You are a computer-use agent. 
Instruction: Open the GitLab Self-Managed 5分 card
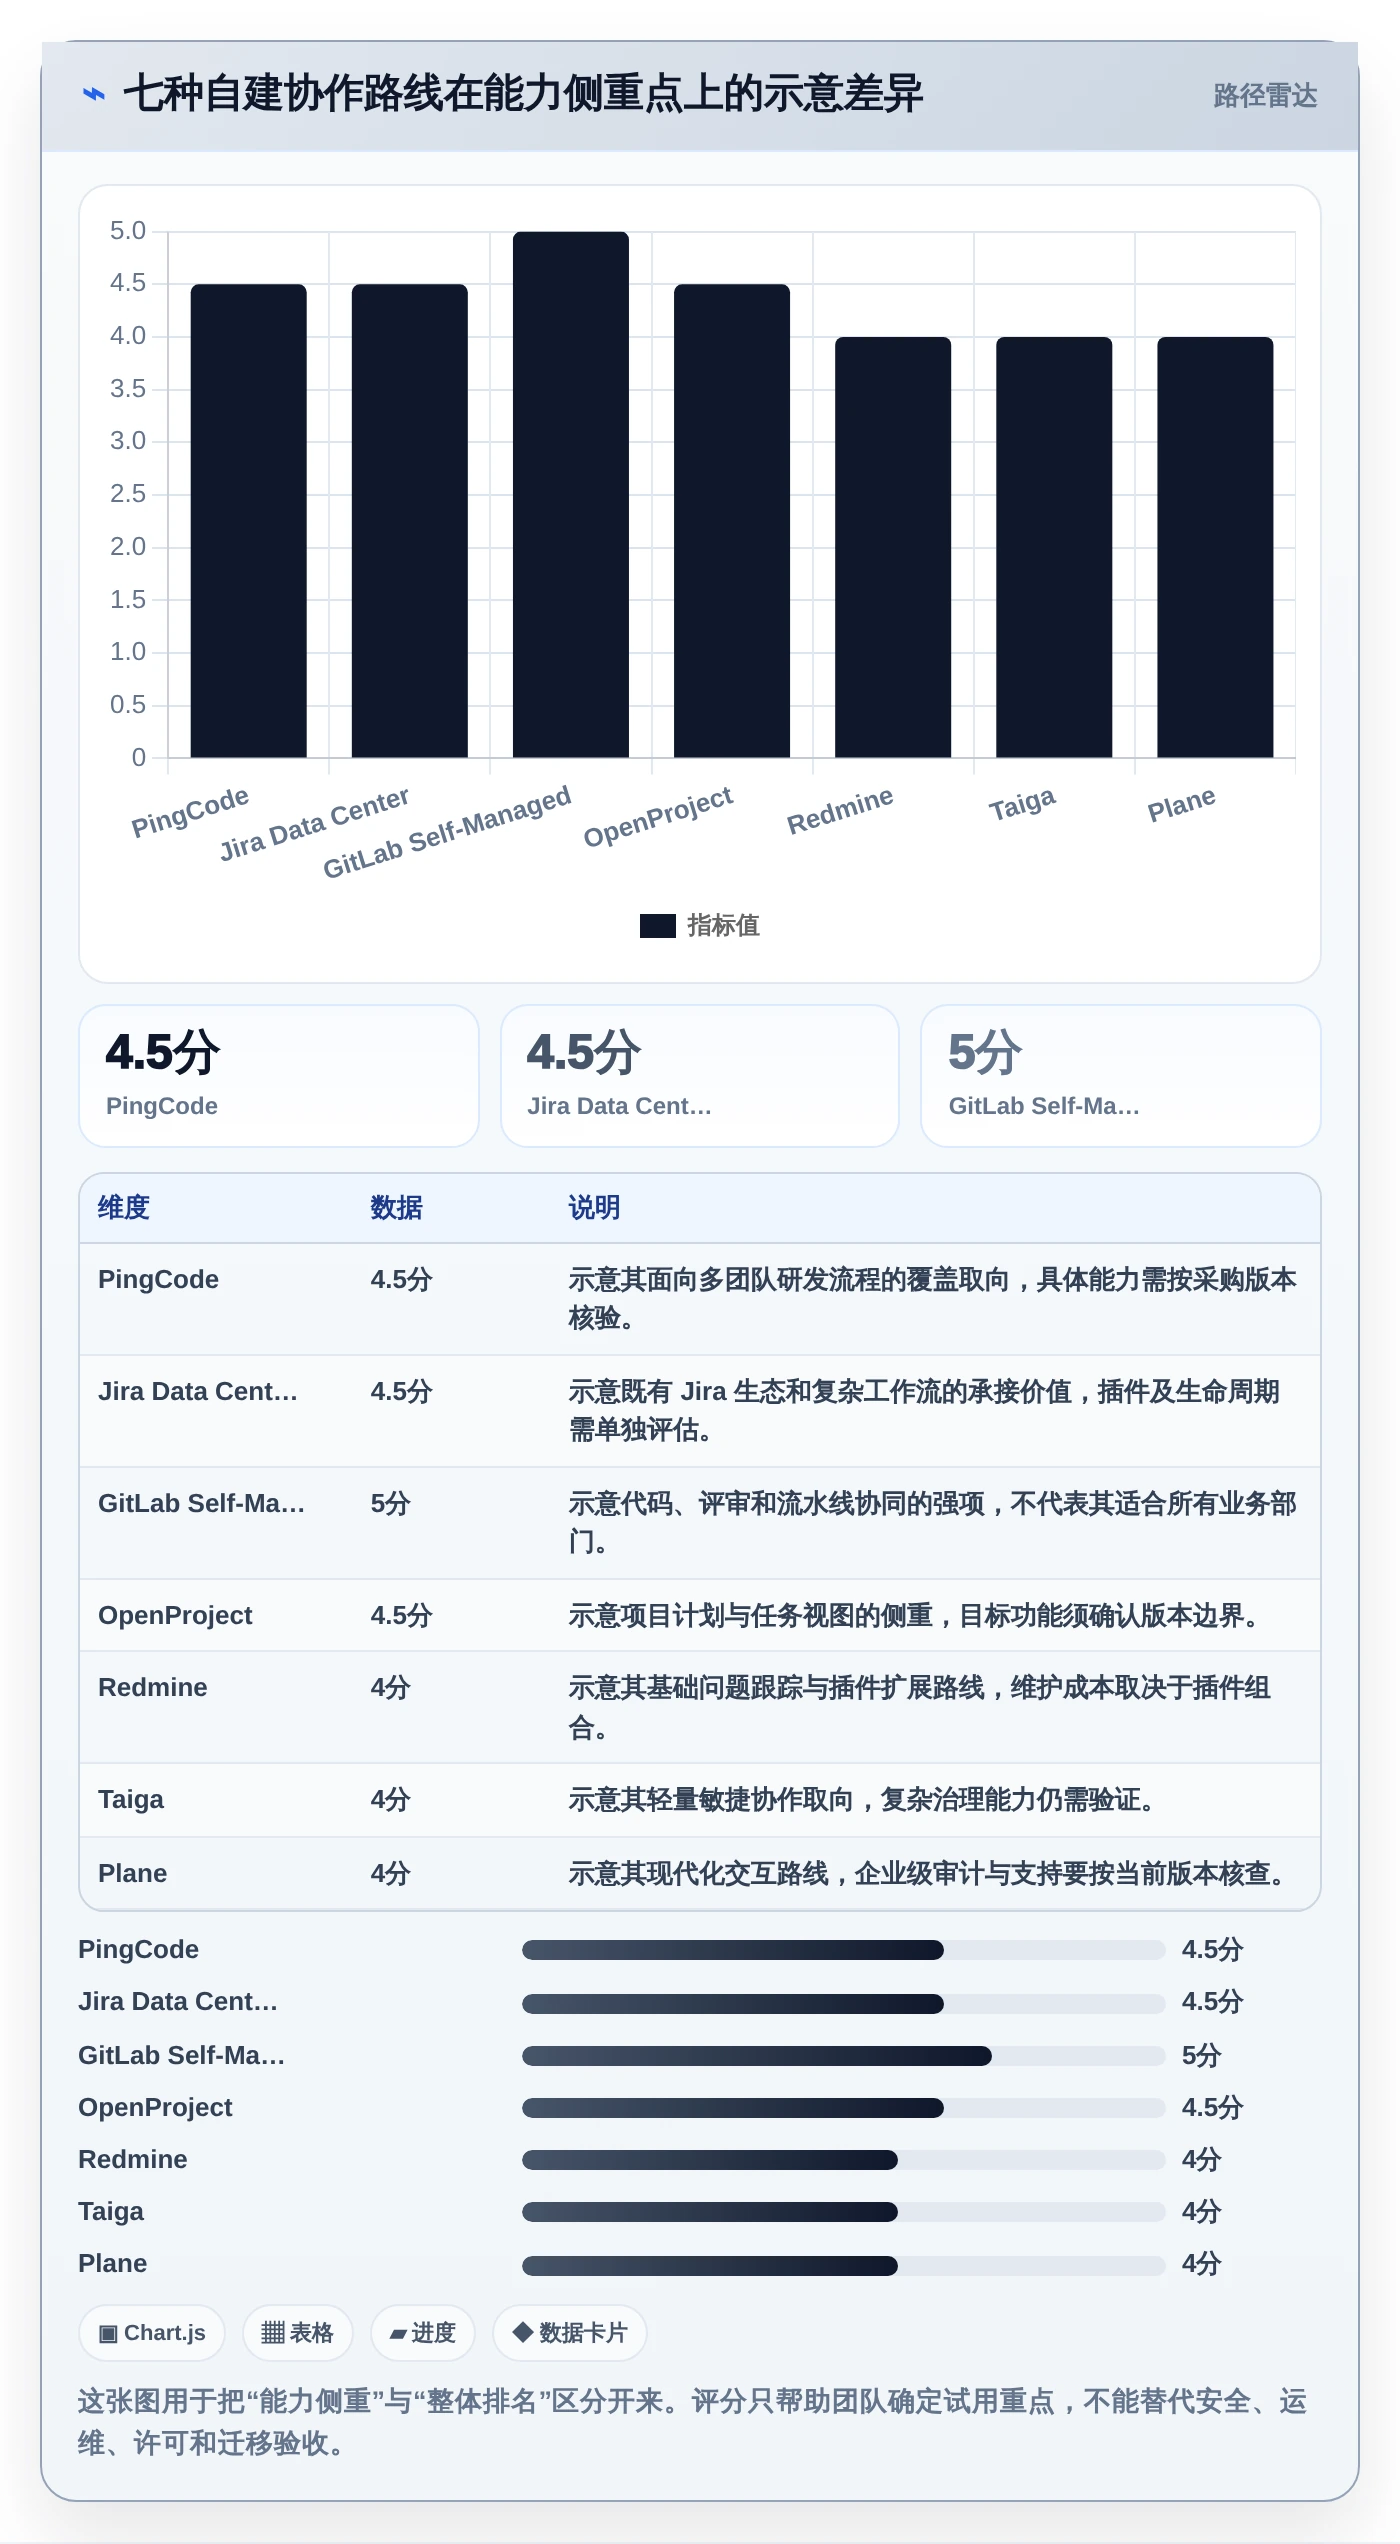[x=1121, y=1076]
